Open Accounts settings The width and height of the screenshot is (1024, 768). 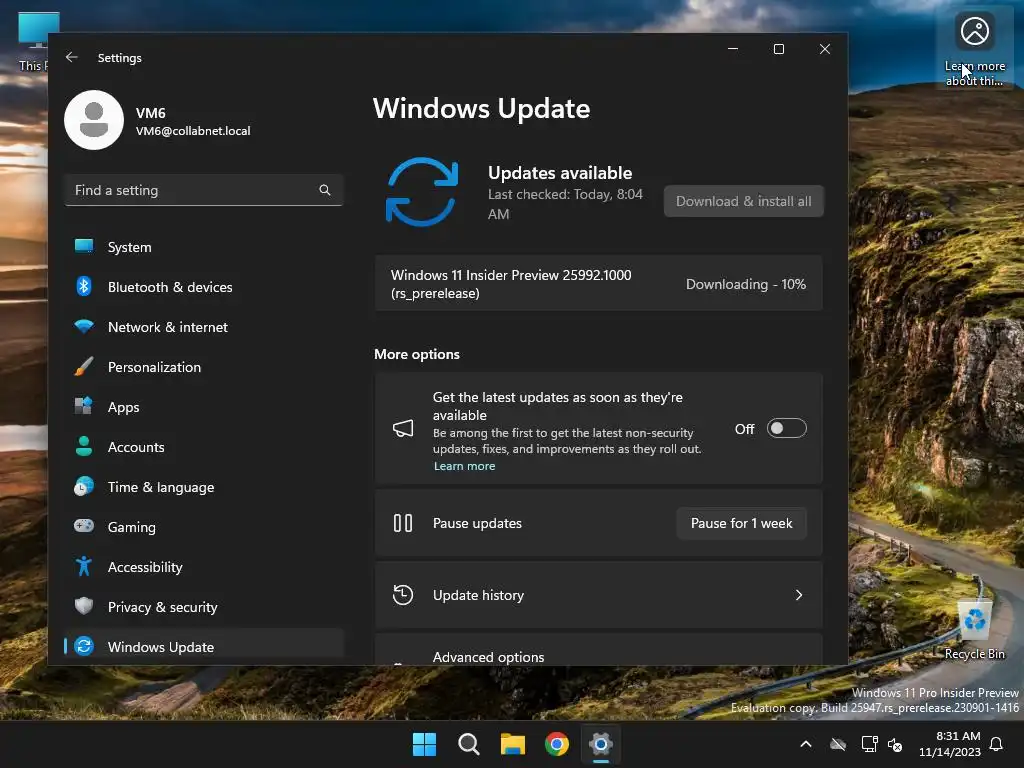click(204, 447)
